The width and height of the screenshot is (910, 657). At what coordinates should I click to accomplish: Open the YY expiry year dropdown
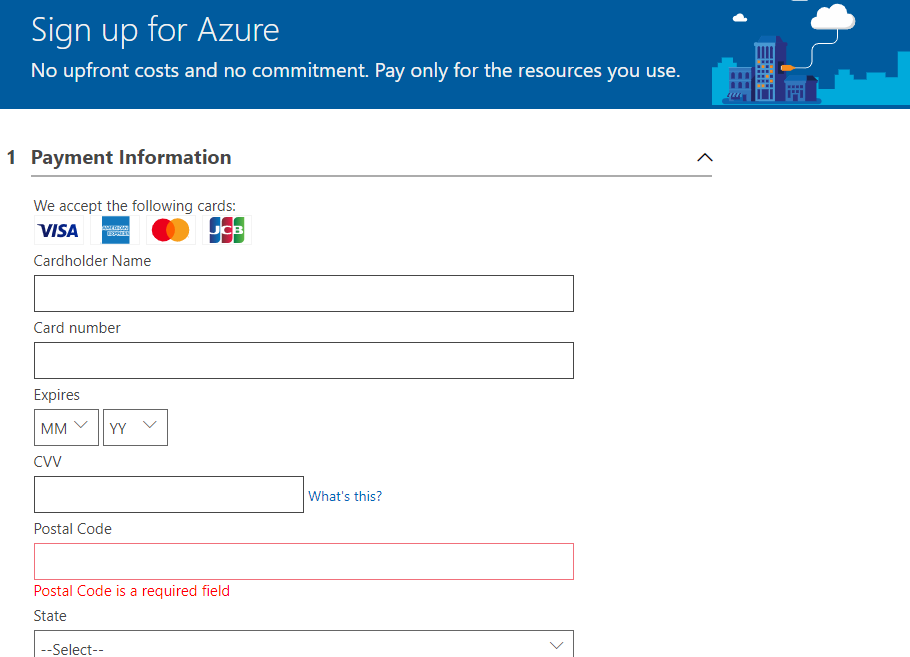[135, 428]
